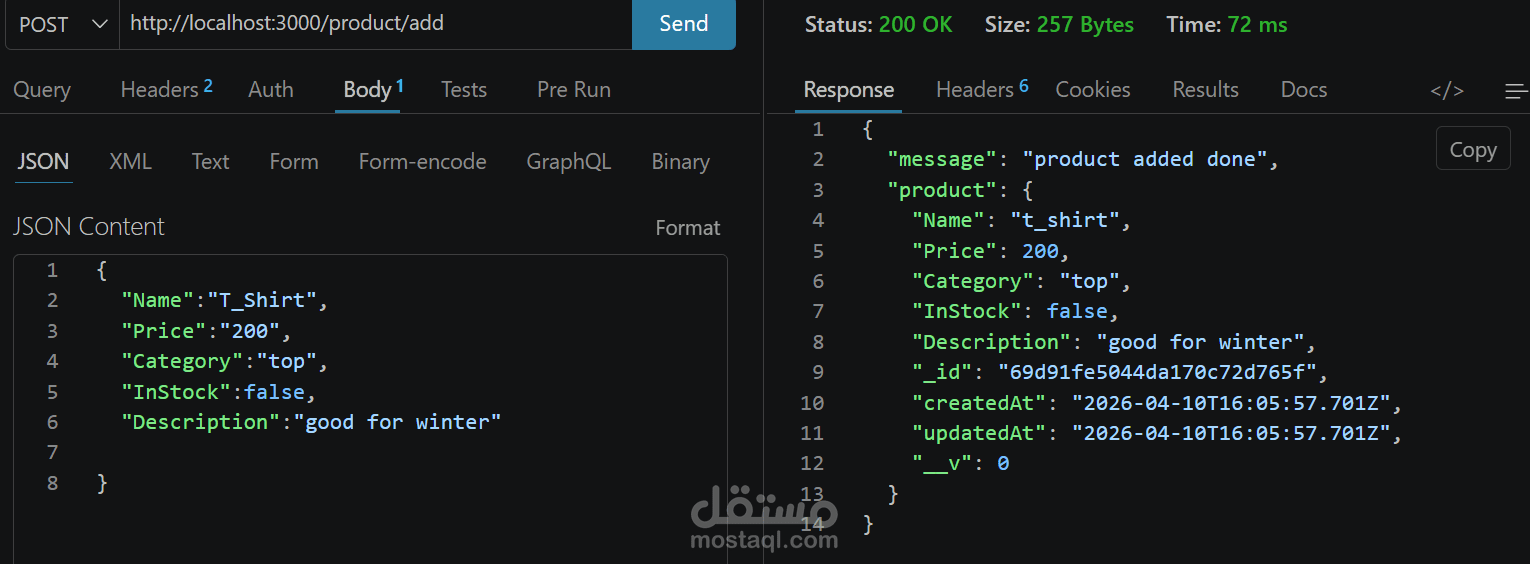Click the "__v": 0 response line
The width and height of the screenshot is (1530, 564).
pos(960,463)
